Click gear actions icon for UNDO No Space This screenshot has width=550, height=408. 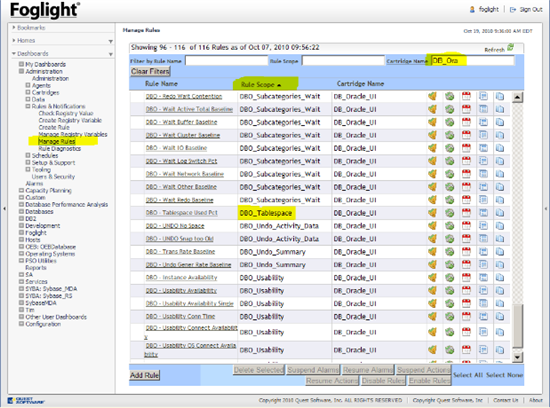pyautogui.click(x=449, y=226)
